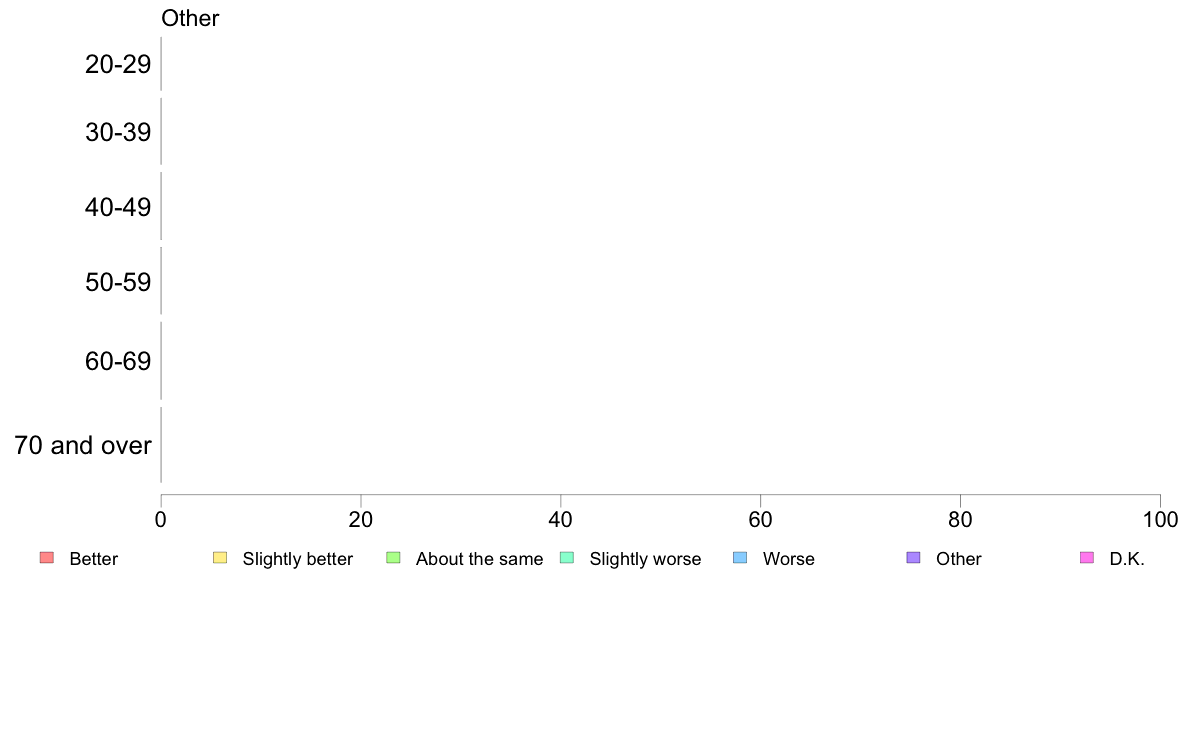The image size is (1188, 736).
Task: Click the 100 tick on x-axis
Action: click(x=1160, y=519)
